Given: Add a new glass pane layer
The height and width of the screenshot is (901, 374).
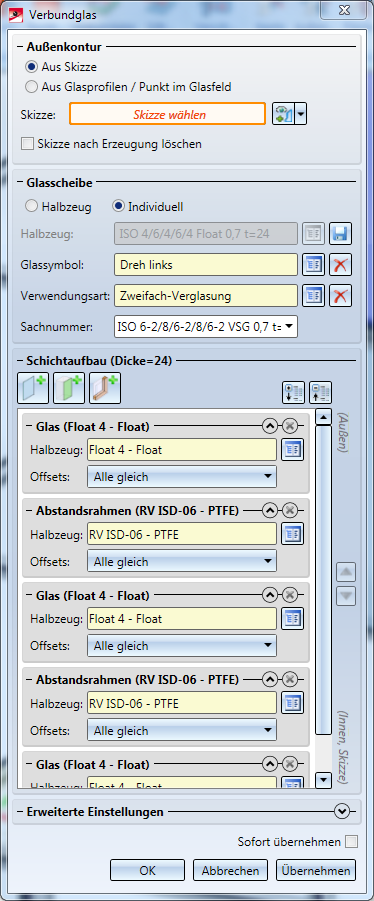Looking at the screenshot, I should [x=33, y=388].
